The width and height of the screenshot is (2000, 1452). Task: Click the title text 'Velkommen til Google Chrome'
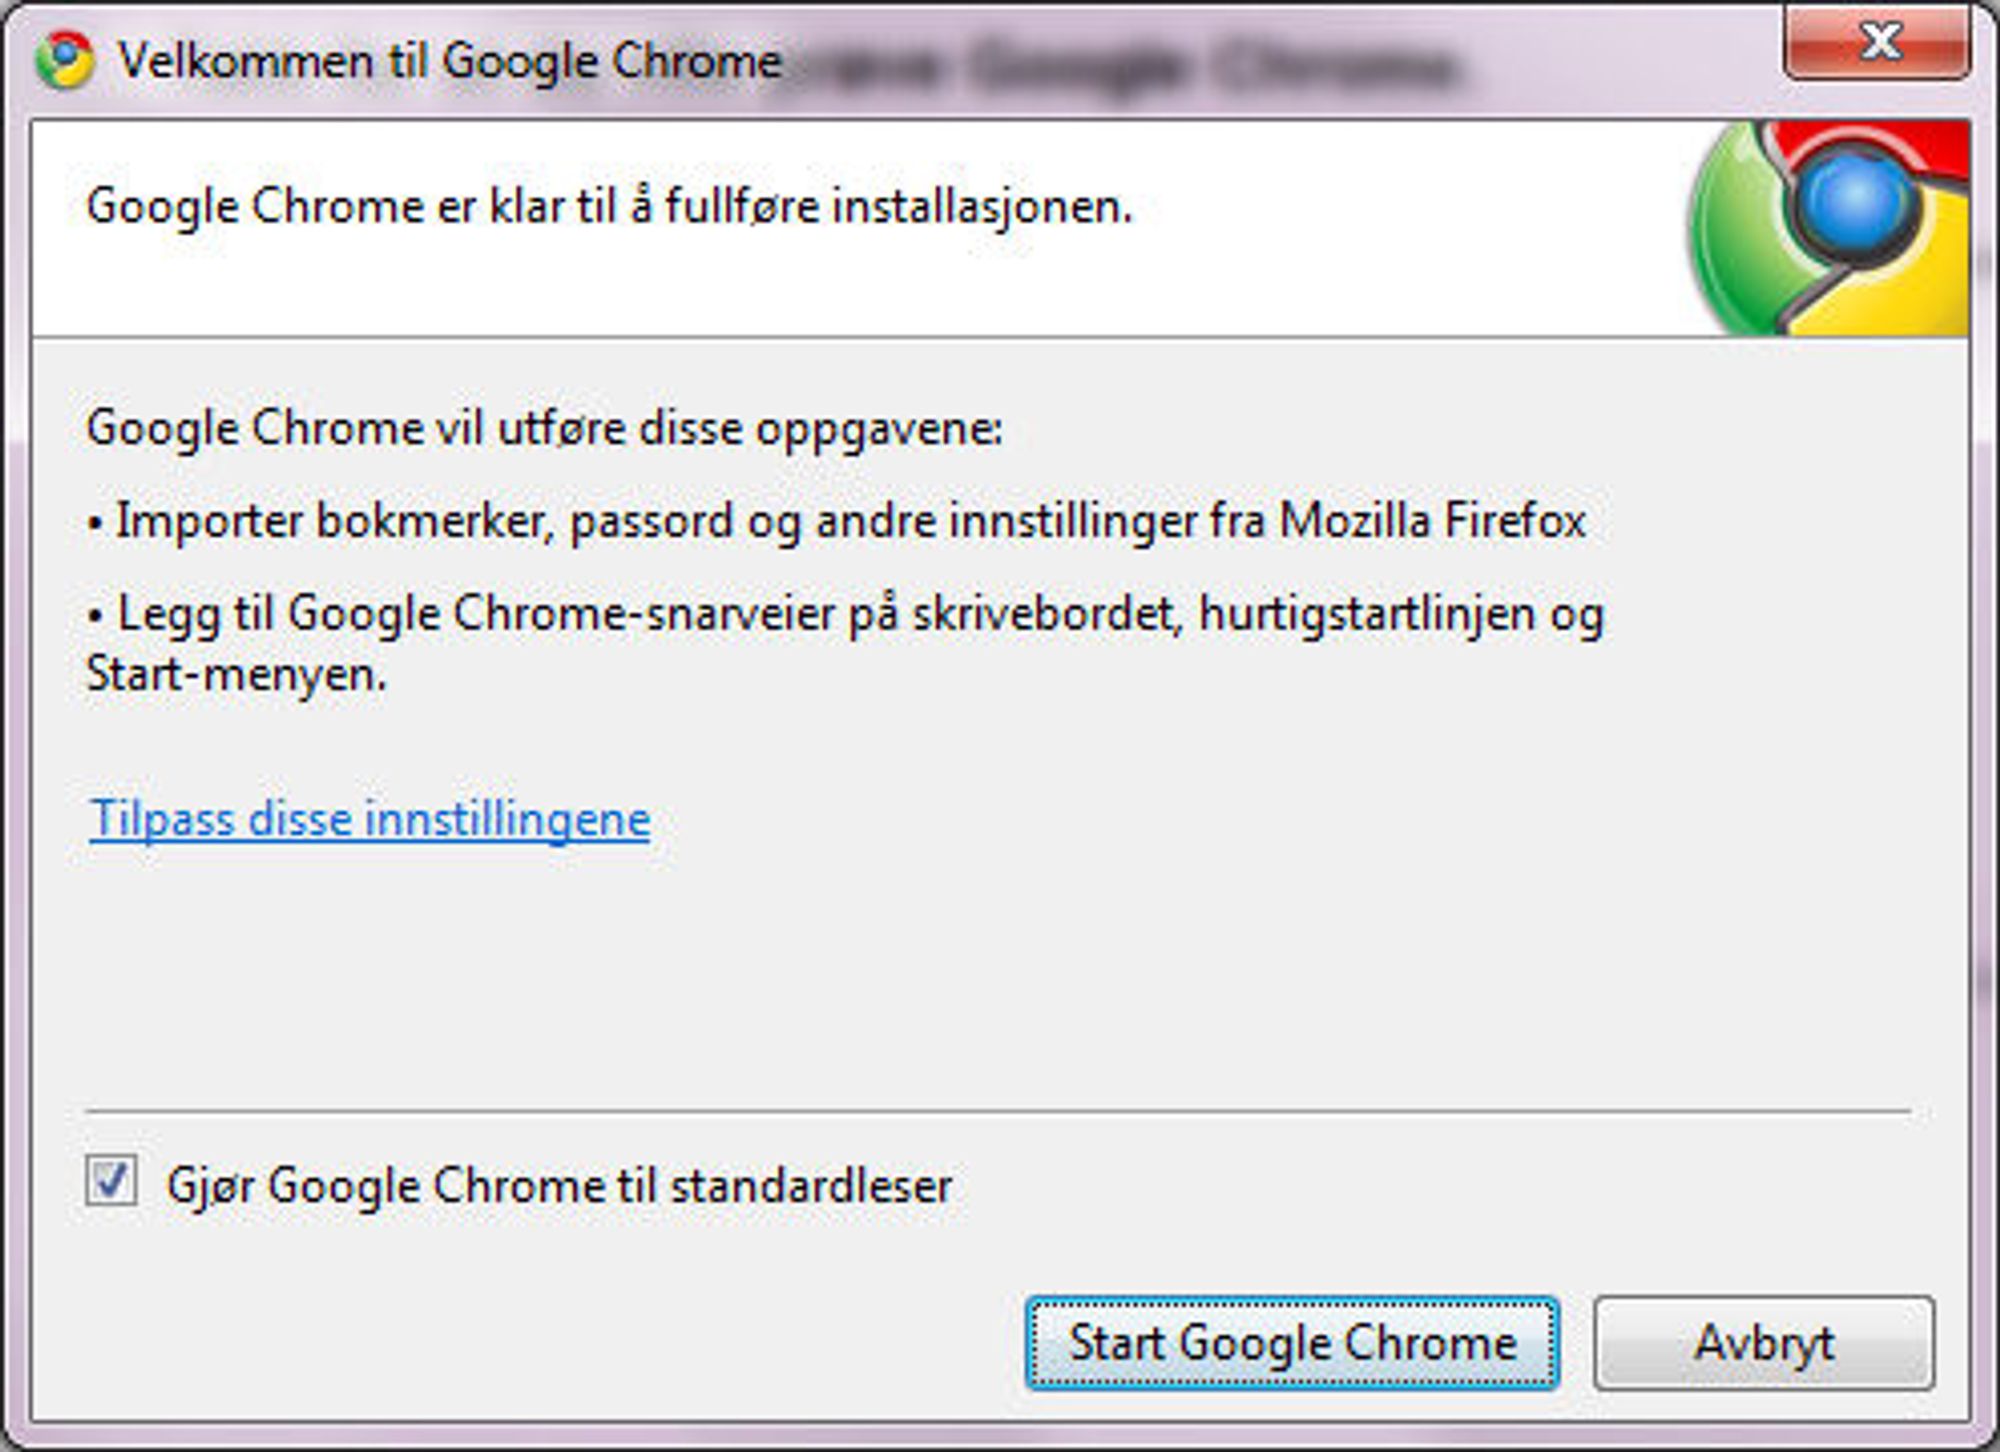[449, 61]
